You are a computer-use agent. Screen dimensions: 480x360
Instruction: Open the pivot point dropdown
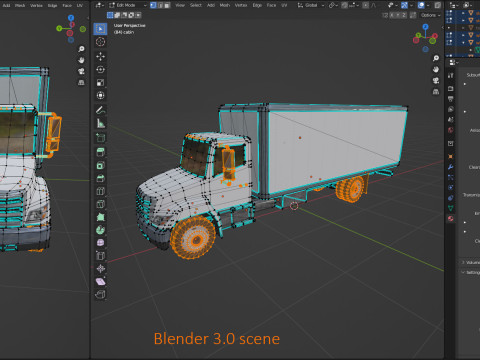pyautogui.click(x=333, y=5)
